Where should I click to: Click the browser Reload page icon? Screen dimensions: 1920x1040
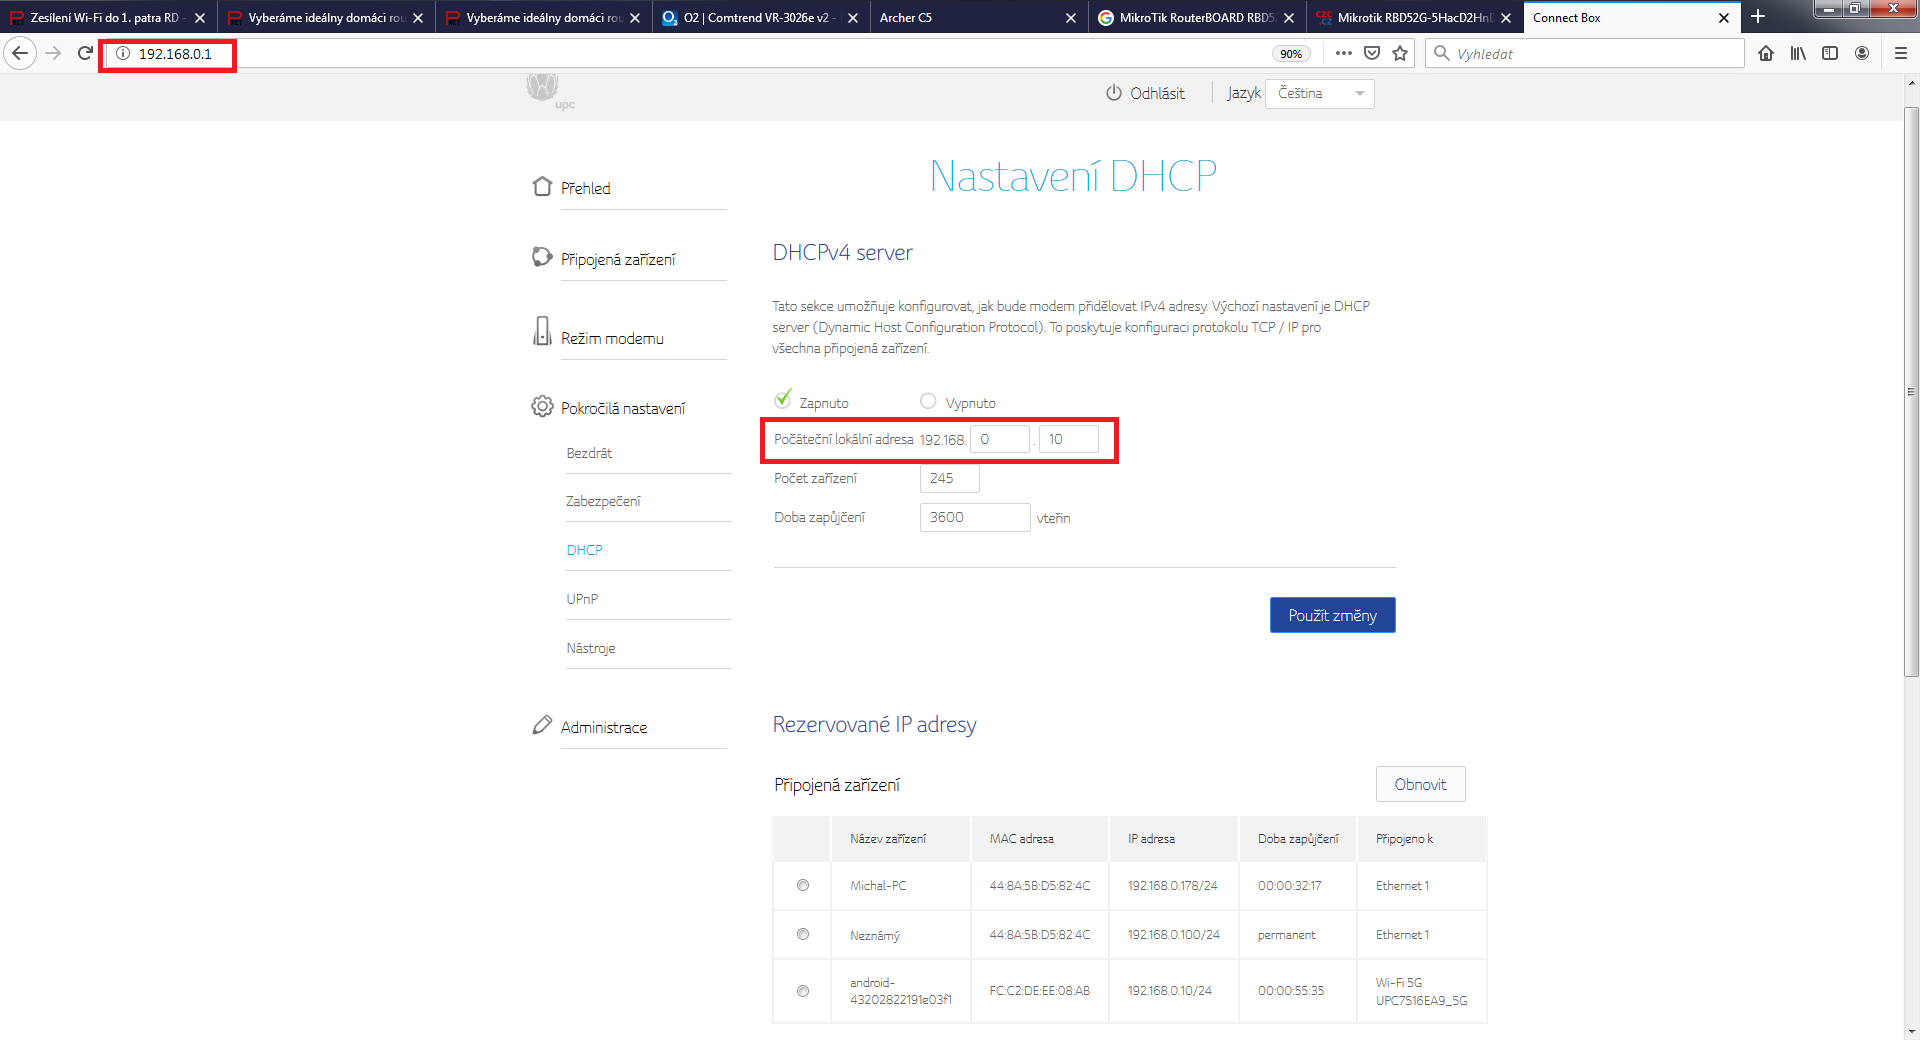[85, 53]
